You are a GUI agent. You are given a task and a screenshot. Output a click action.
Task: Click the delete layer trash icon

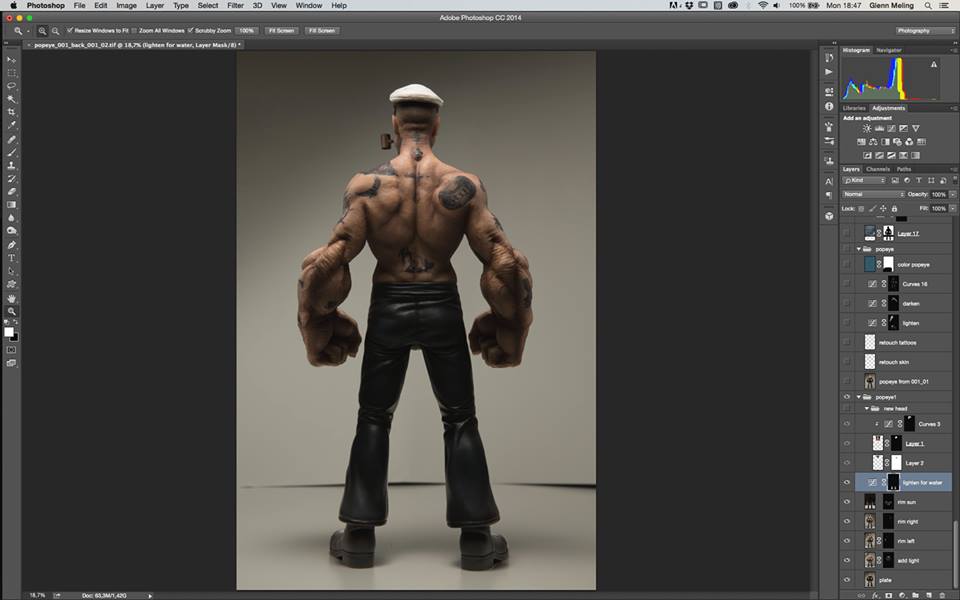coord(942,595)
